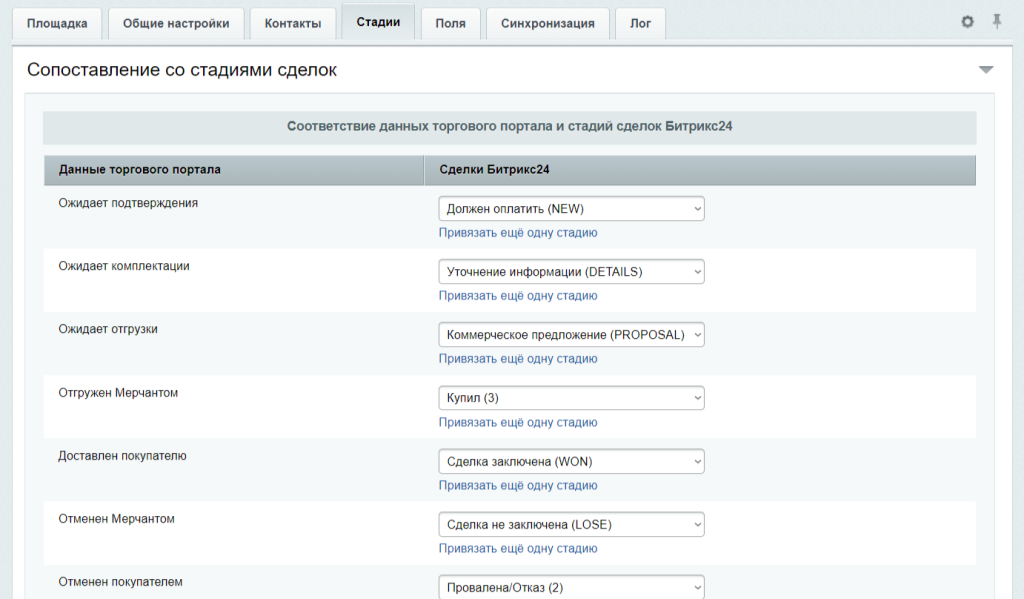Click the Сопоставление со стадиями сделок title
Viewport: 1024px width, 599px height.
tap(182, 70)
